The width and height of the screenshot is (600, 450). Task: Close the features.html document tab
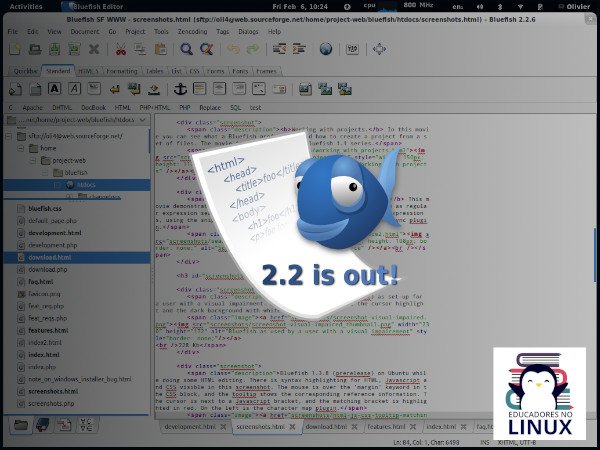[x=413, y=427]
